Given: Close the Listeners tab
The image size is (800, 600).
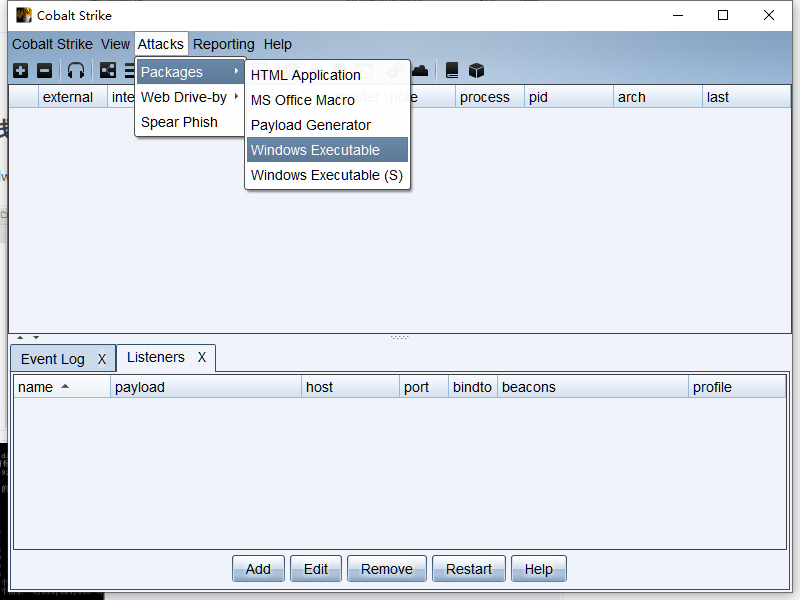Looking at the screenshot, I should pos(202,357).
